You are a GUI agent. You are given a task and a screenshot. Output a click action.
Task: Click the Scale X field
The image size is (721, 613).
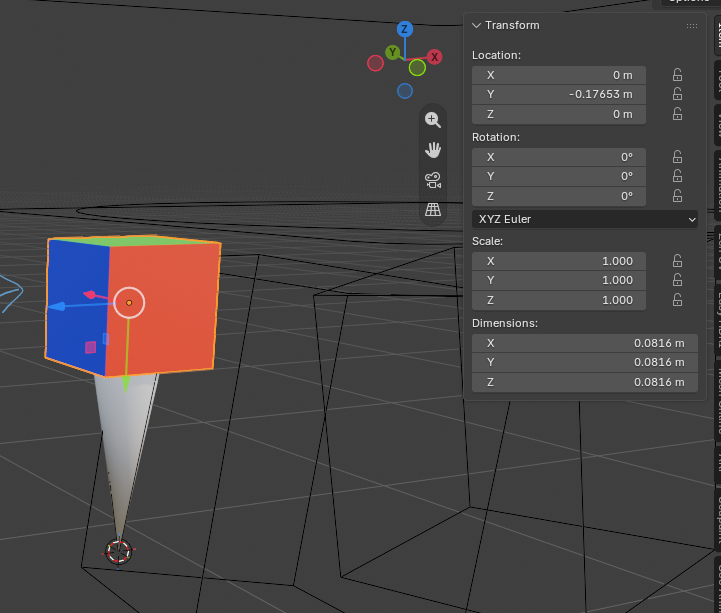[x=559, y=261]
